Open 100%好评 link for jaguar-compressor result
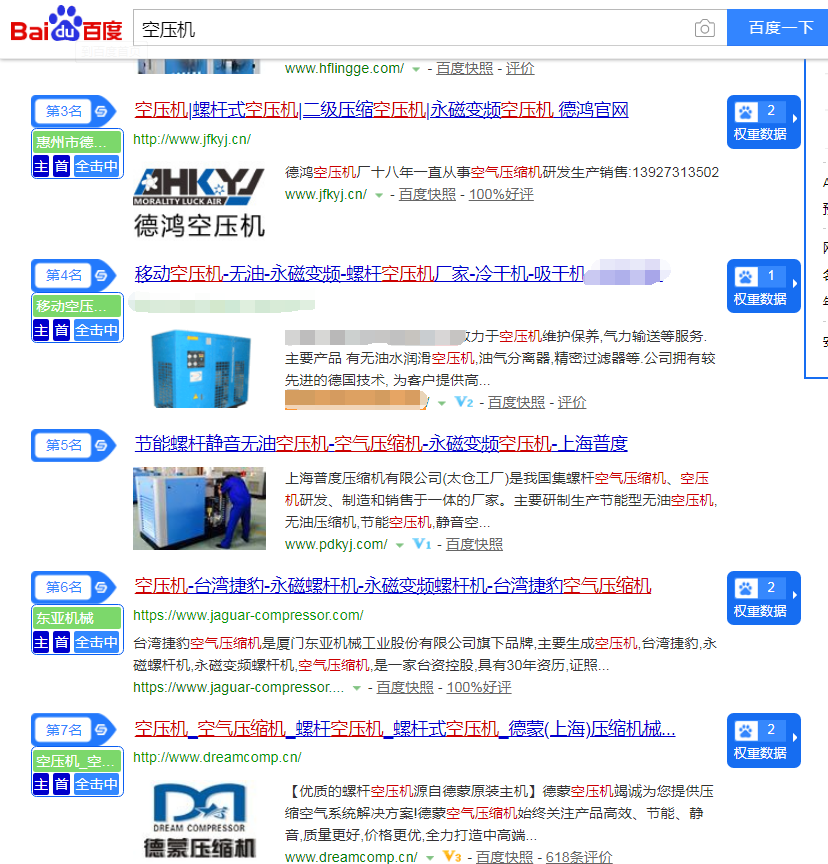 479,688
